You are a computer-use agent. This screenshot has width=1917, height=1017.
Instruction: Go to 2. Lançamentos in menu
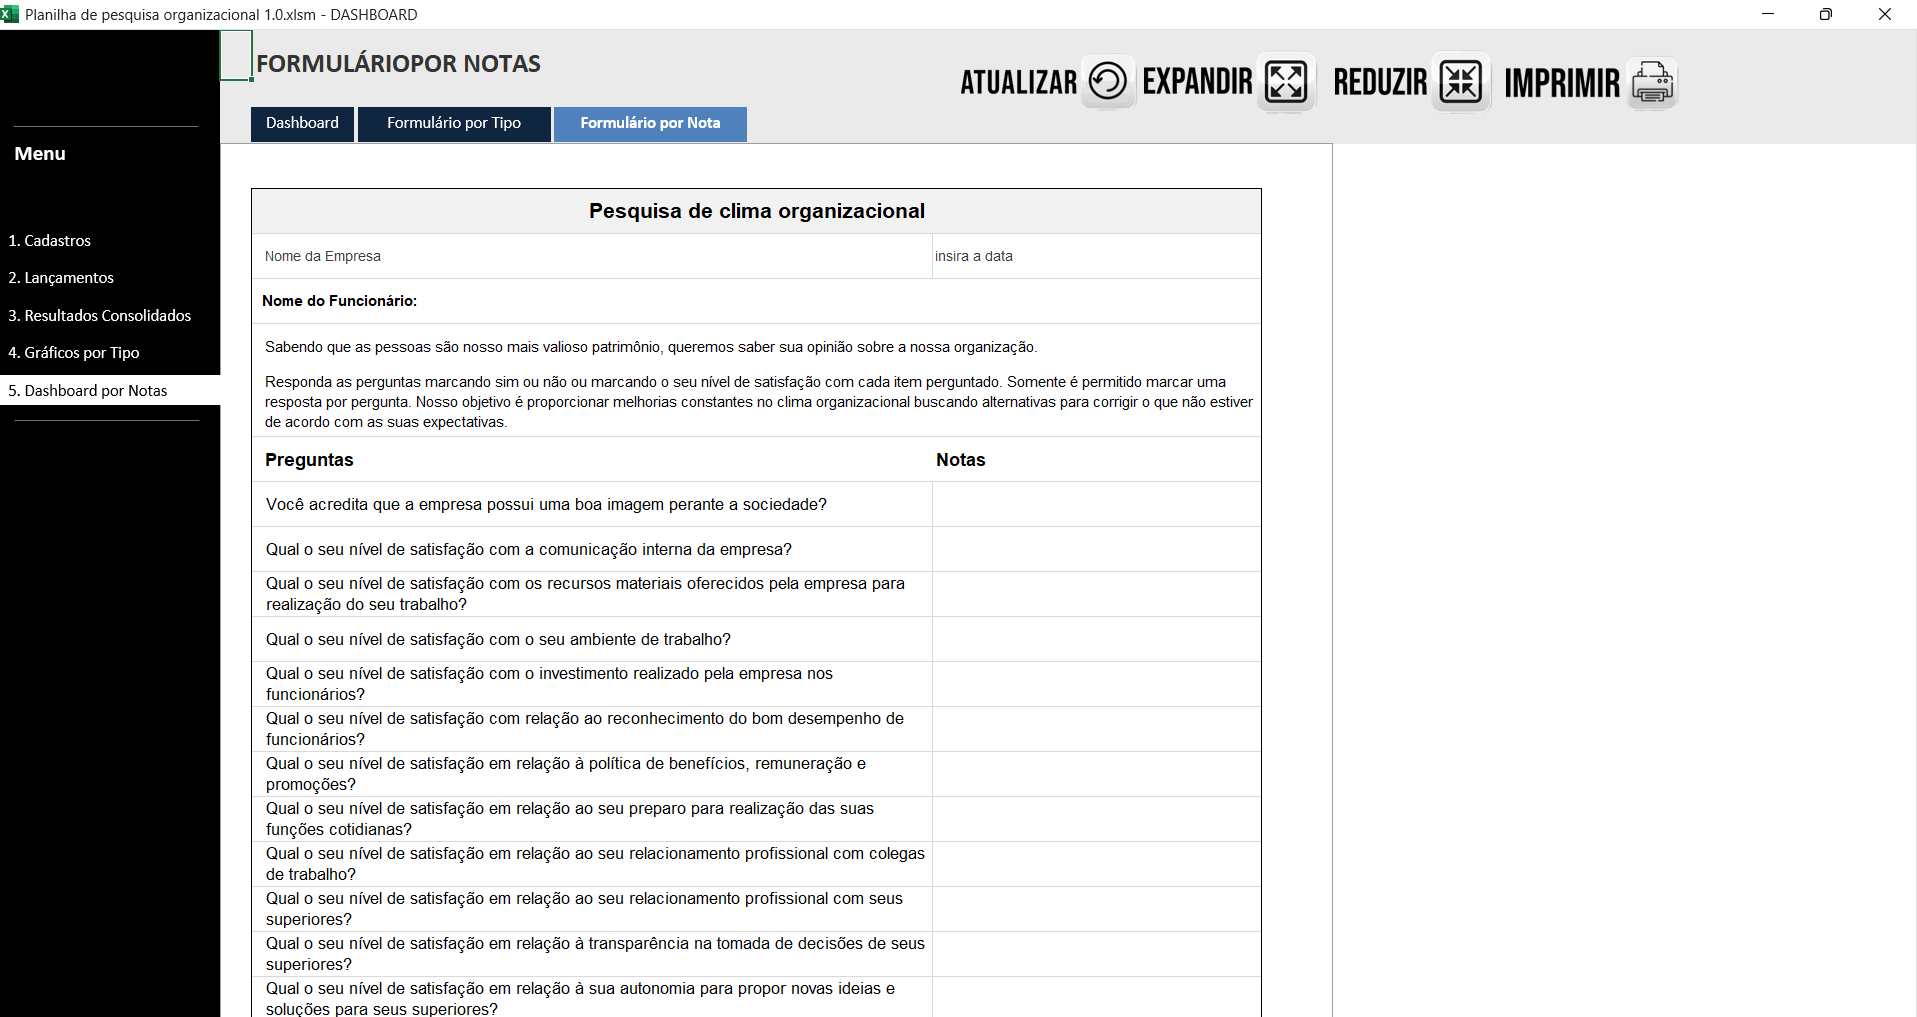click(x=61, y=278)
